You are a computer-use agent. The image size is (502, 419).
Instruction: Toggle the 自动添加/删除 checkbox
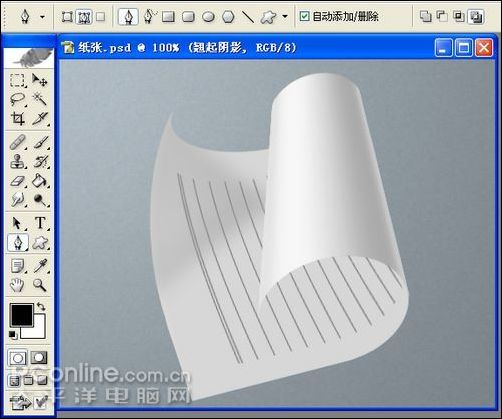coord(304,16)
